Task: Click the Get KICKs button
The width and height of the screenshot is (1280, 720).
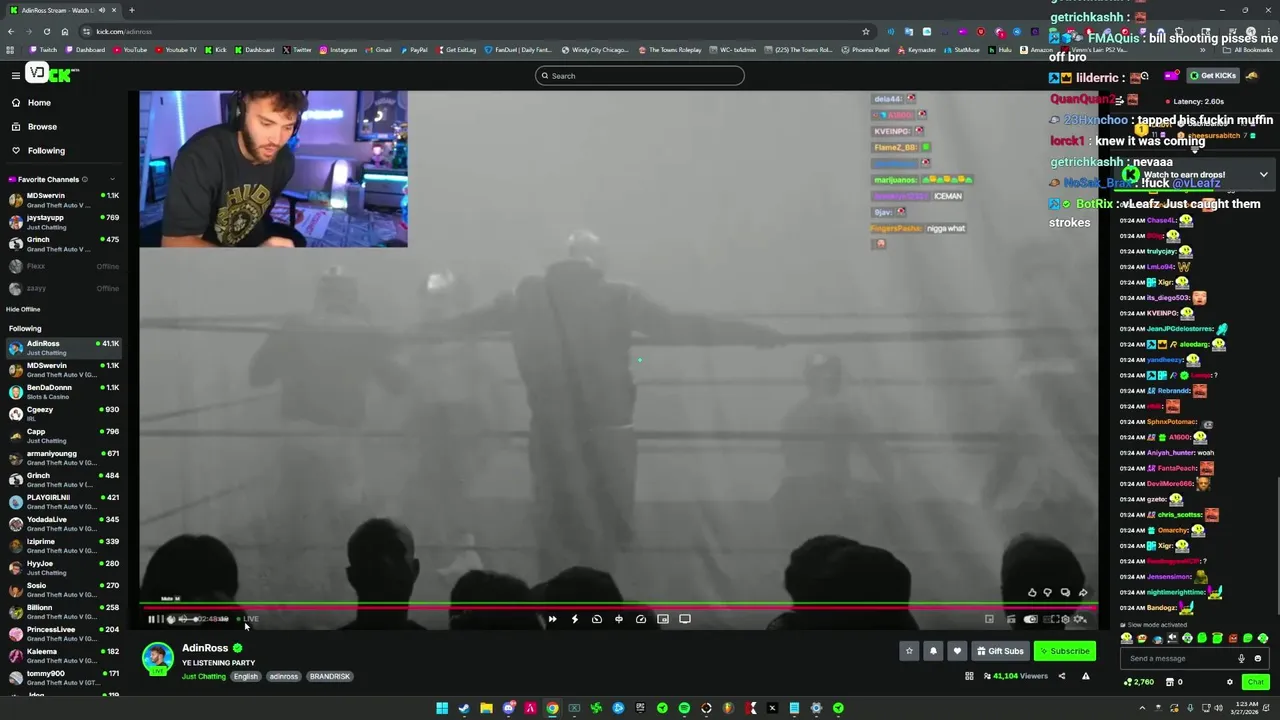Action: point(1213,76)
